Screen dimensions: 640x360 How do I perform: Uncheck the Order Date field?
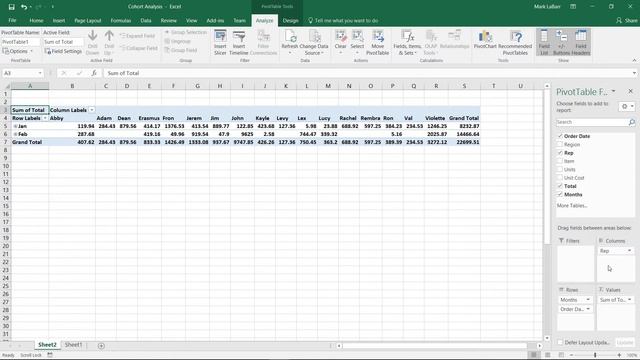click(x=560, y=136)
